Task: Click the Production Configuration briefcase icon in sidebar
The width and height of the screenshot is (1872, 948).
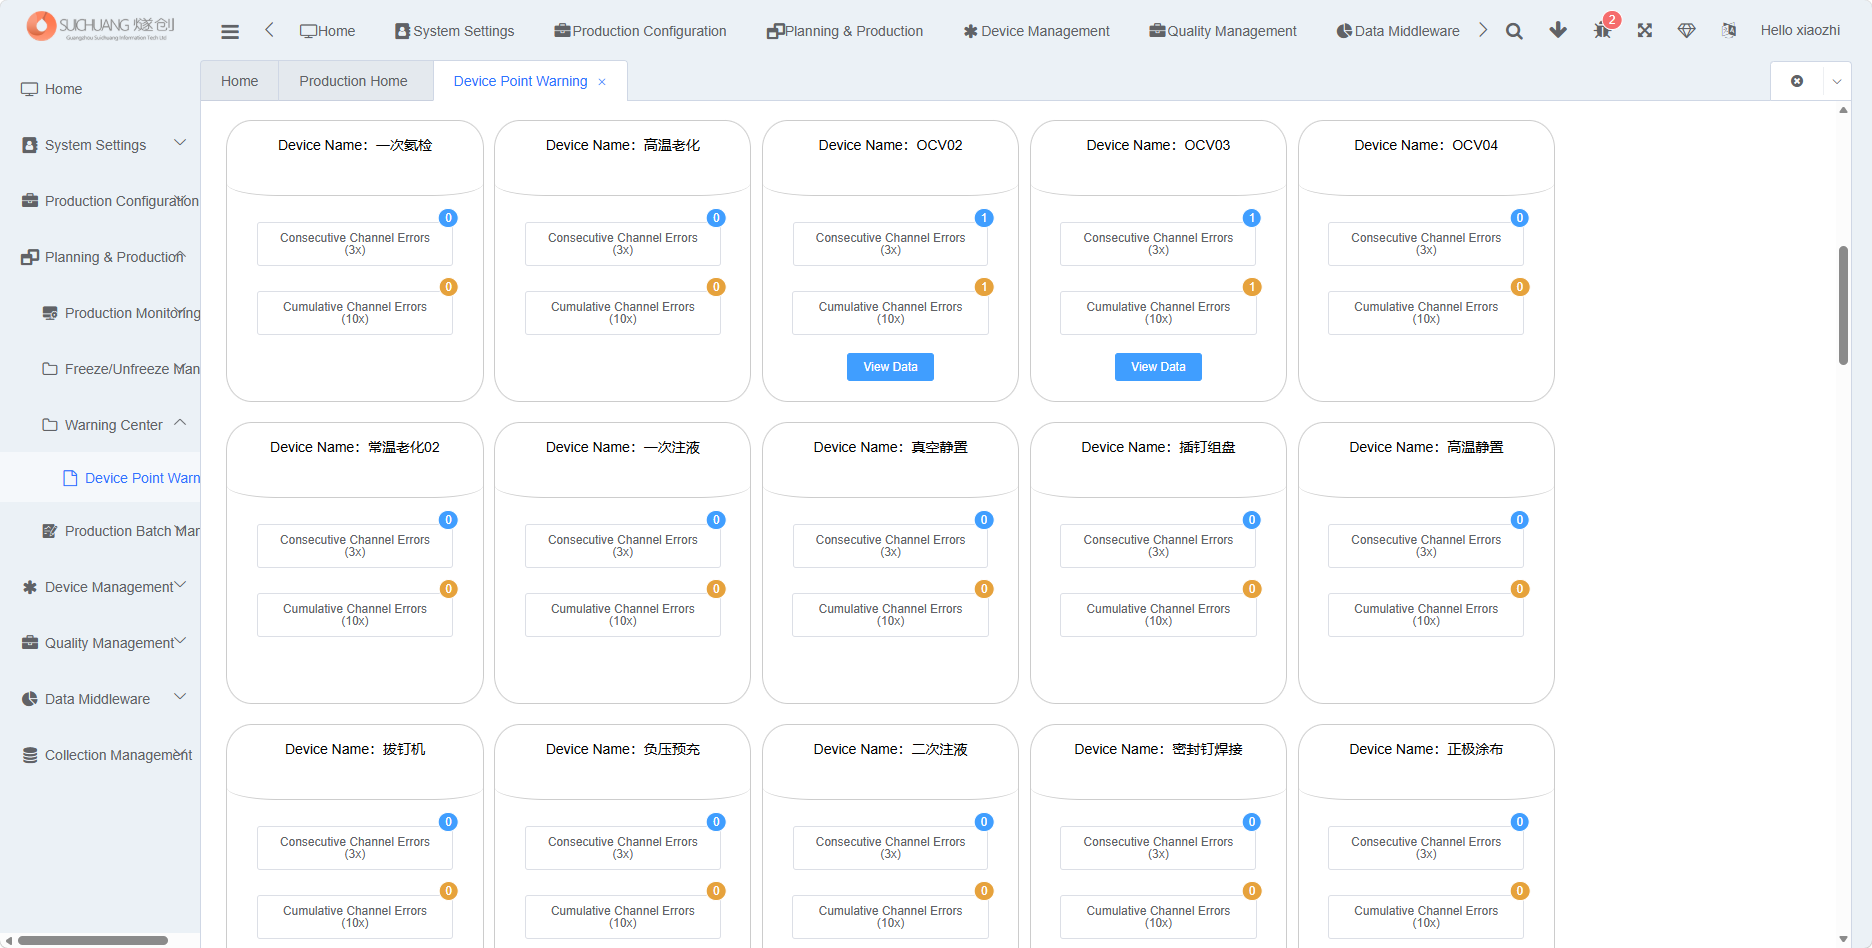Action: (x=30, y=201)
